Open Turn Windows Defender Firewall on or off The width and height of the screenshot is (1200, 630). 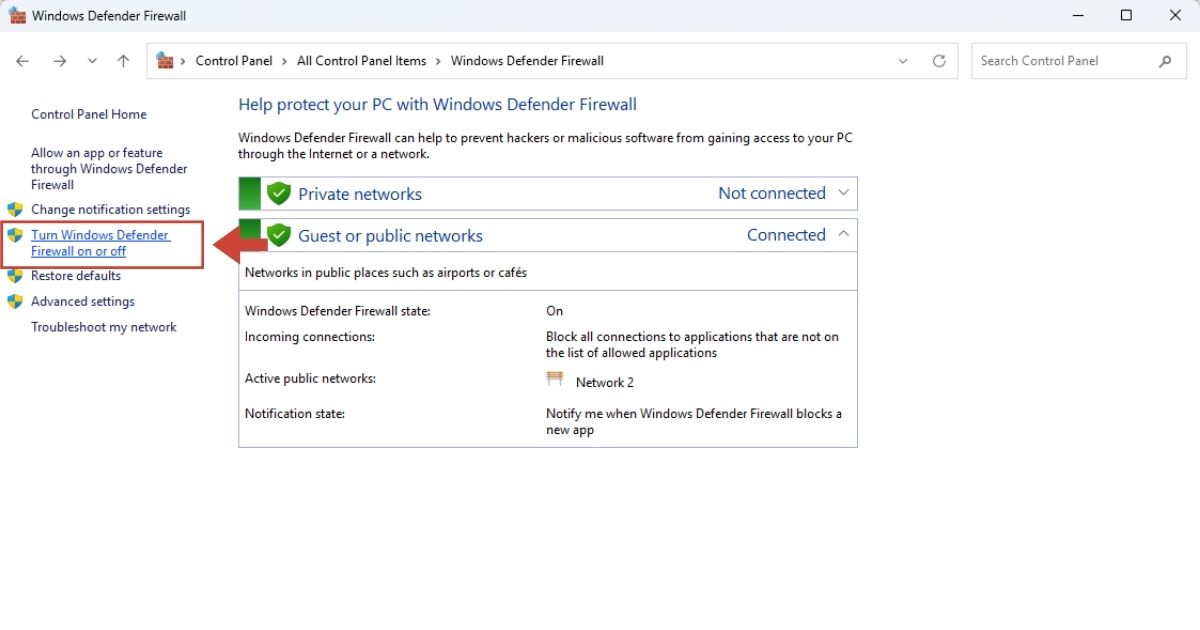click(100, 243)
